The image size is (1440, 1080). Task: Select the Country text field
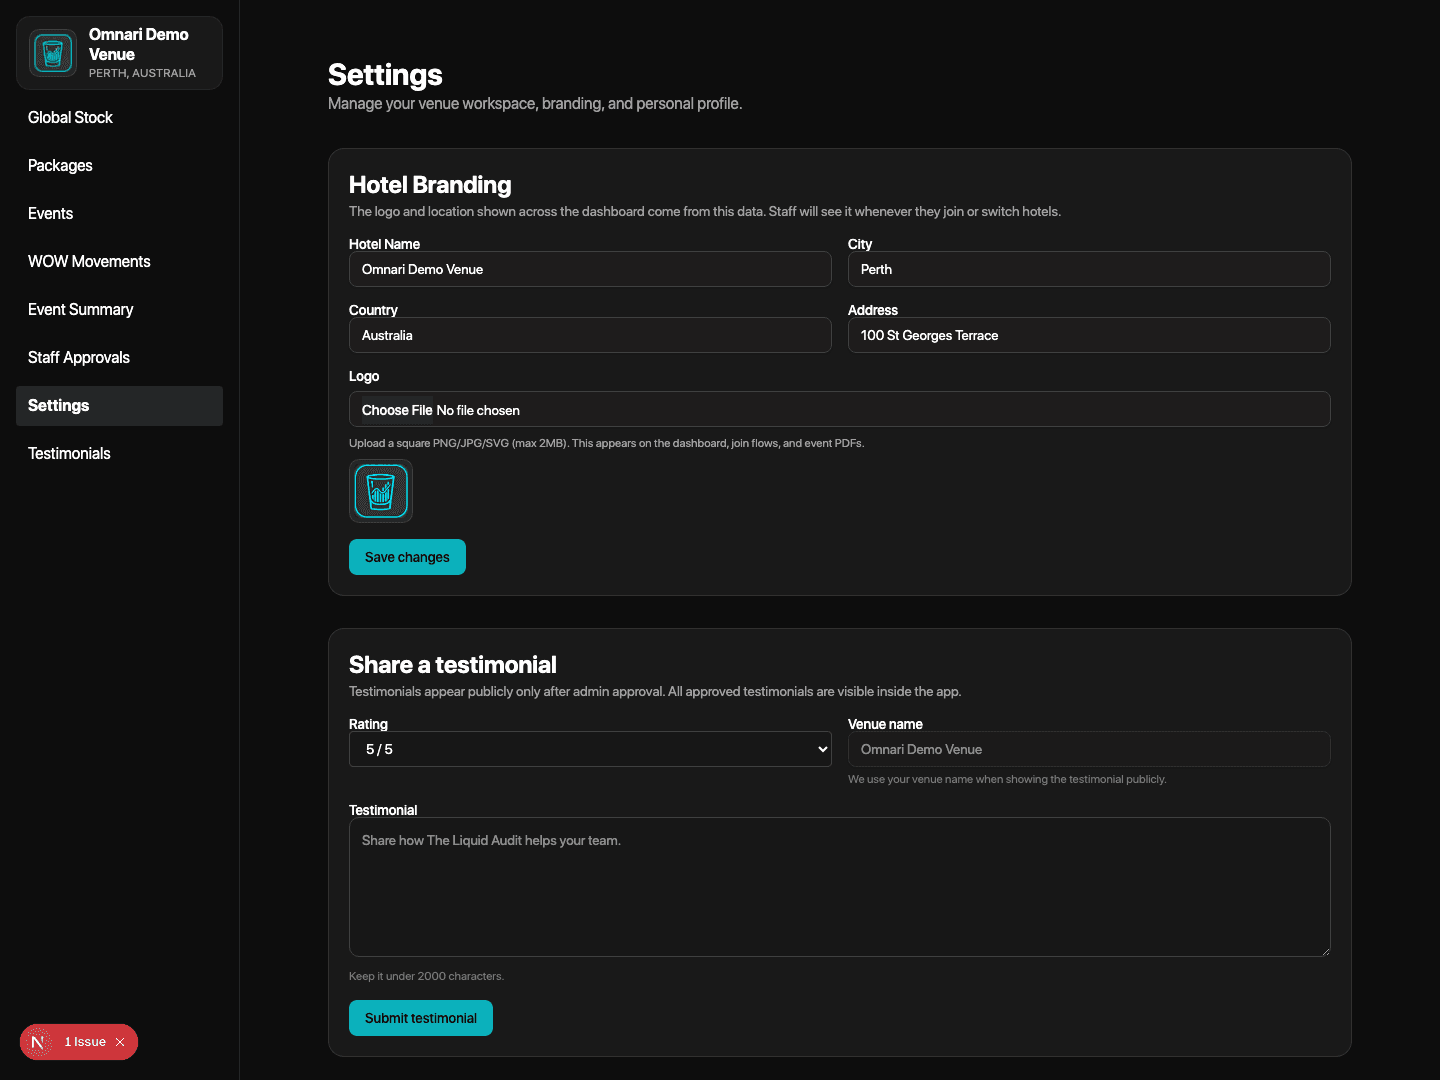coord(590,335)
